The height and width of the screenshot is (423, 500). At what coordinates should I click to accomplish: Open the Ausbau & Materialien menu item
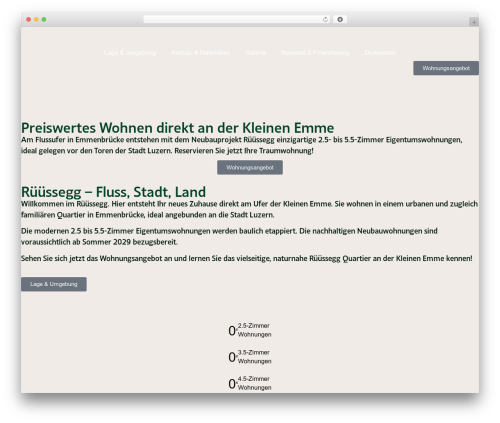pyautogui.click(x=201, y=53)
